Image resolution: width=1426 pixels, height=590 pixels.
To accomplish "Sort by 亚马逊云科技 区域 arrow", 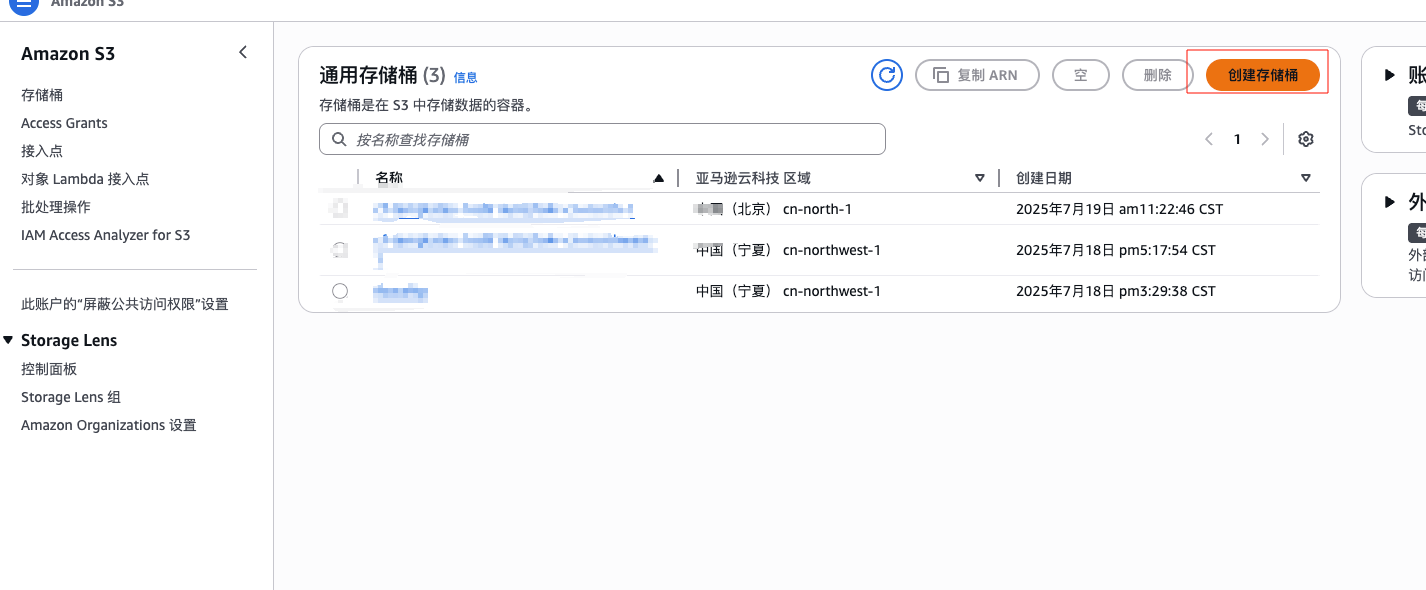I will [980, 178].
